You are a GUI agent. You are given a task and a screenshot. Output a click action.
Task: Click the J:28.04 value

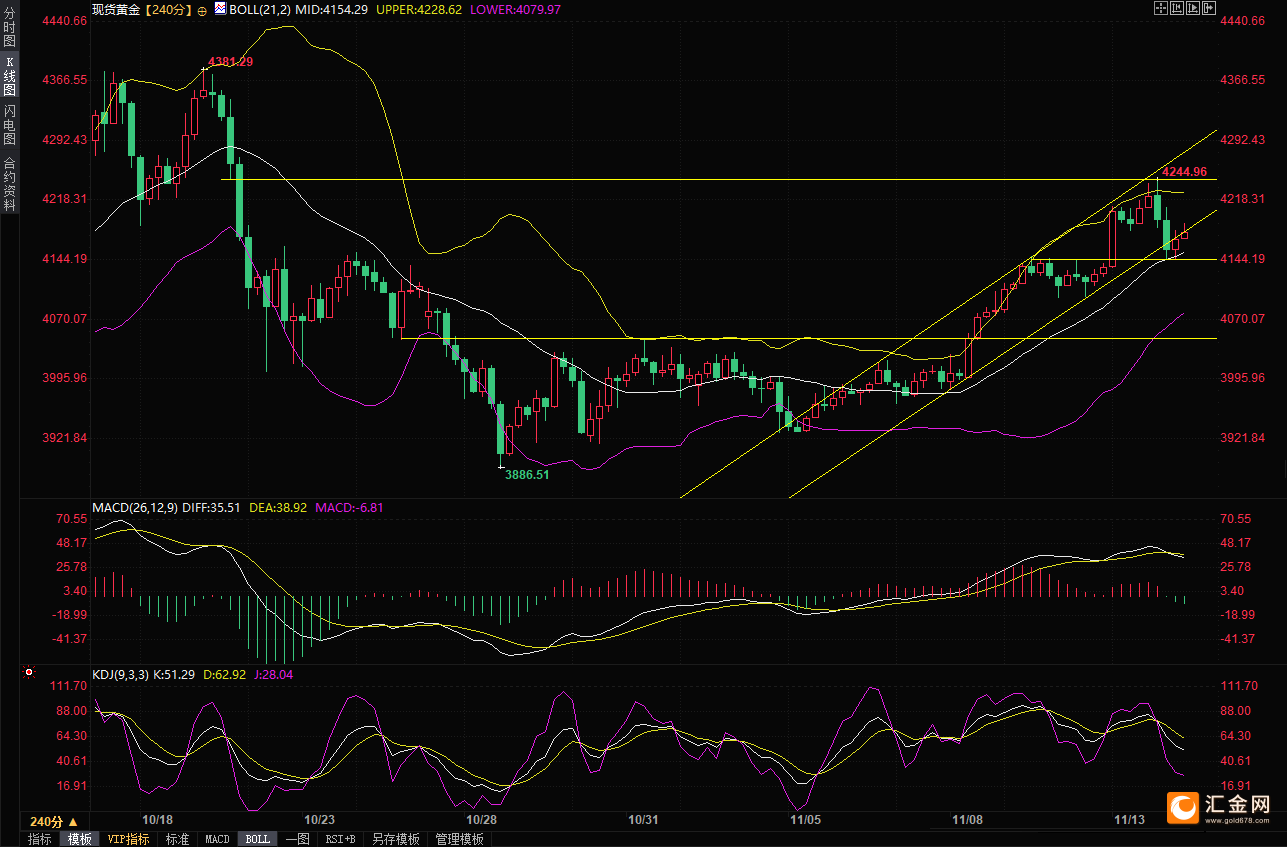(273, 674)
